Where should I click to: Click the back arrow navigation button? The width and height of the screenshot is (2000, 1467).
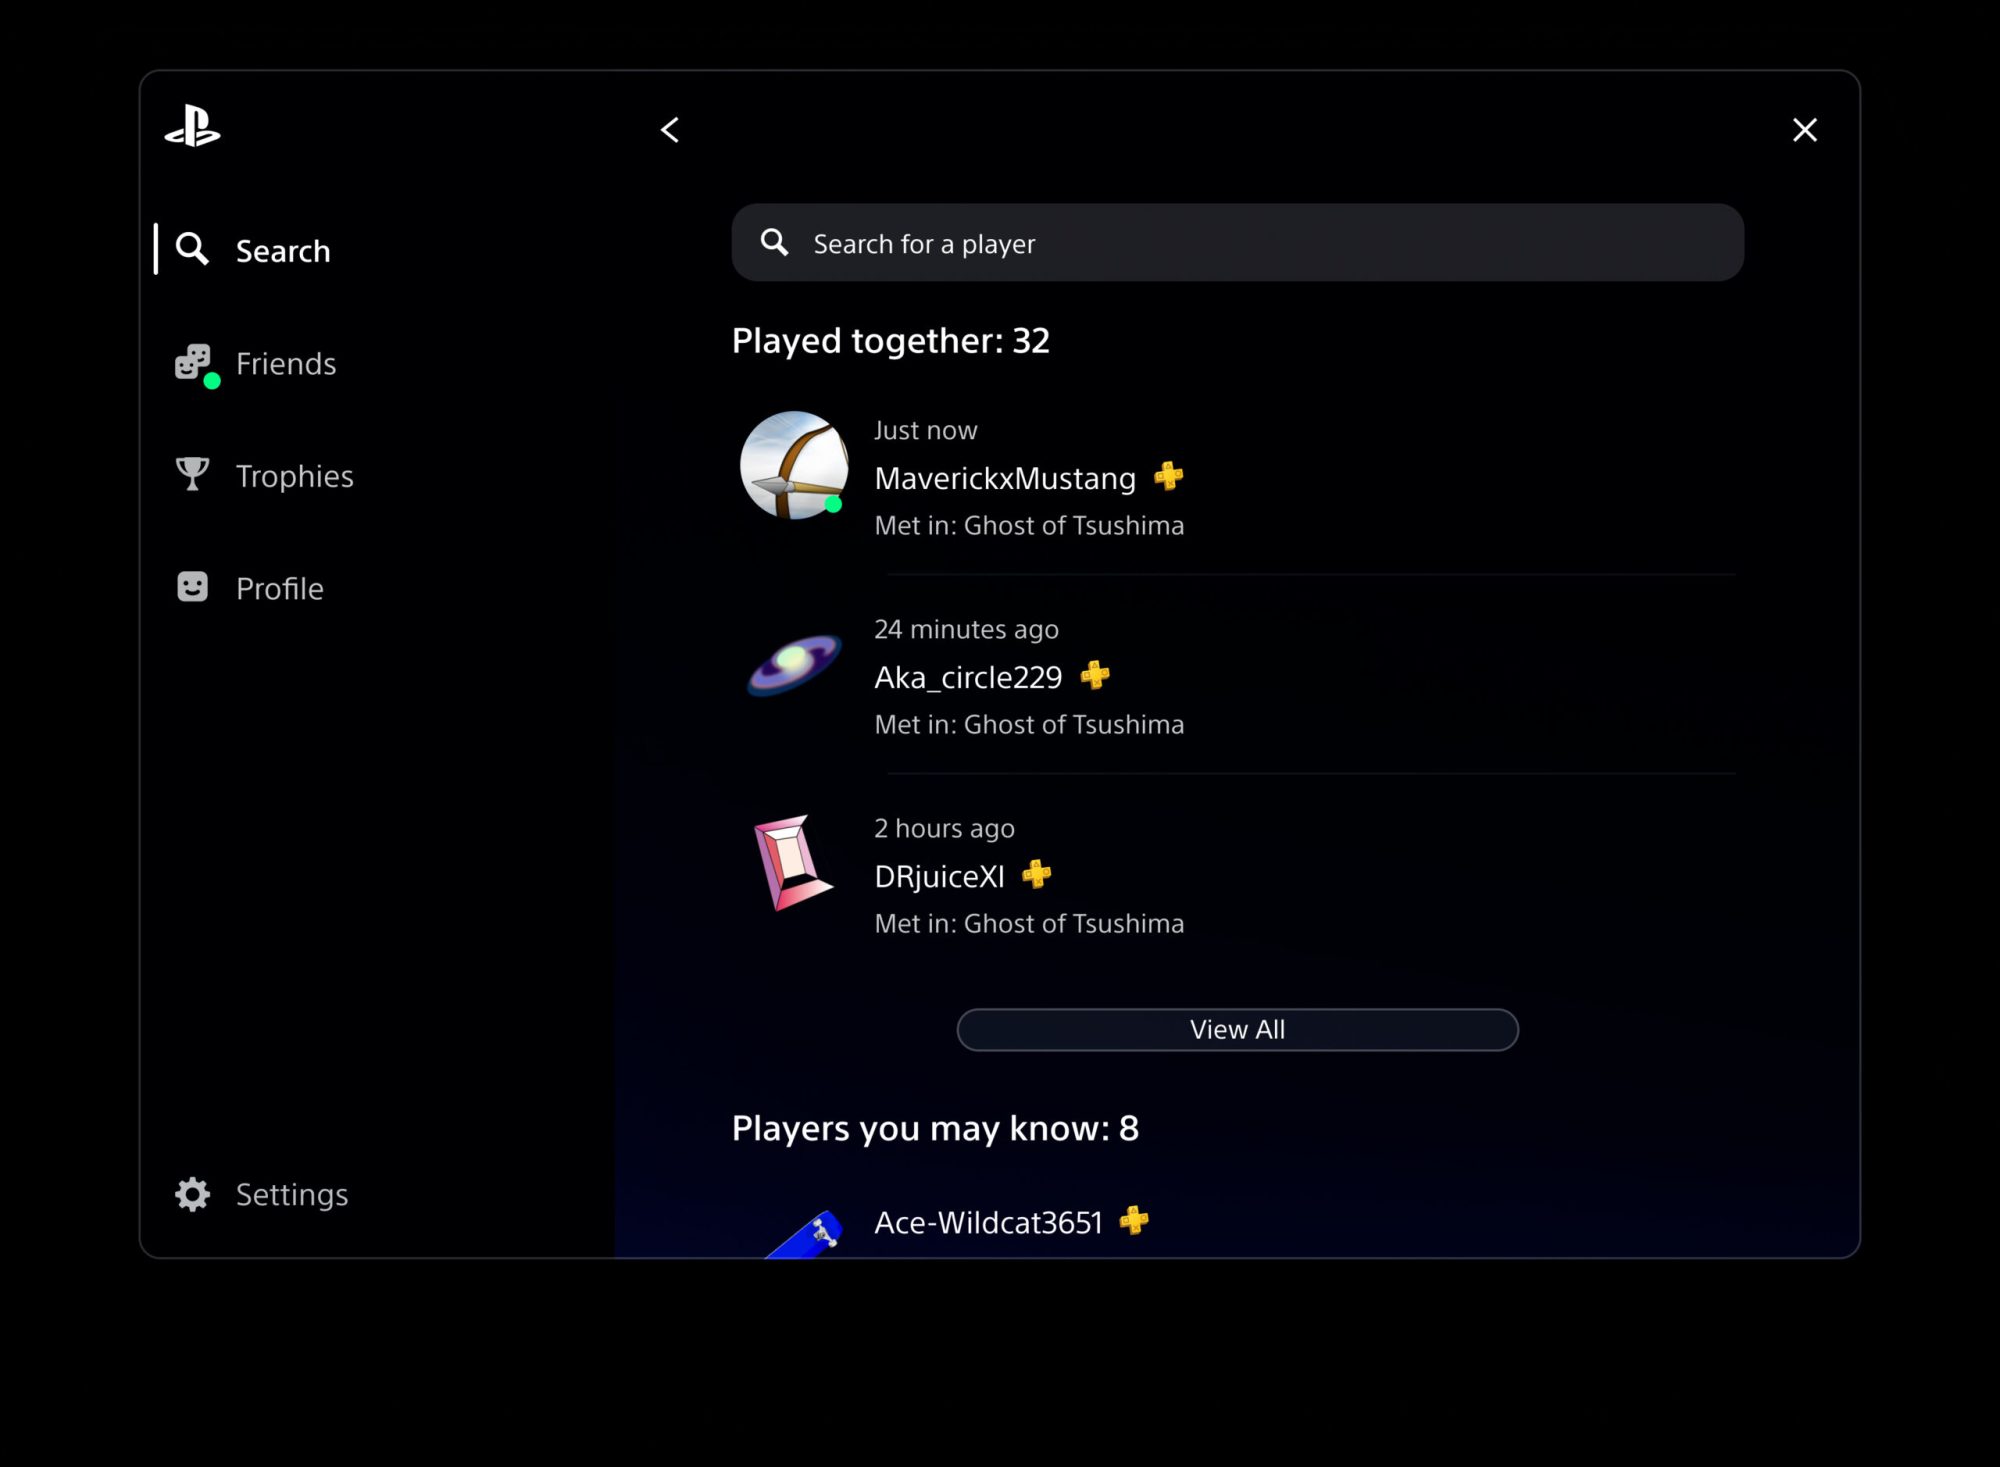pyautogui.click(x=671, y=129)
